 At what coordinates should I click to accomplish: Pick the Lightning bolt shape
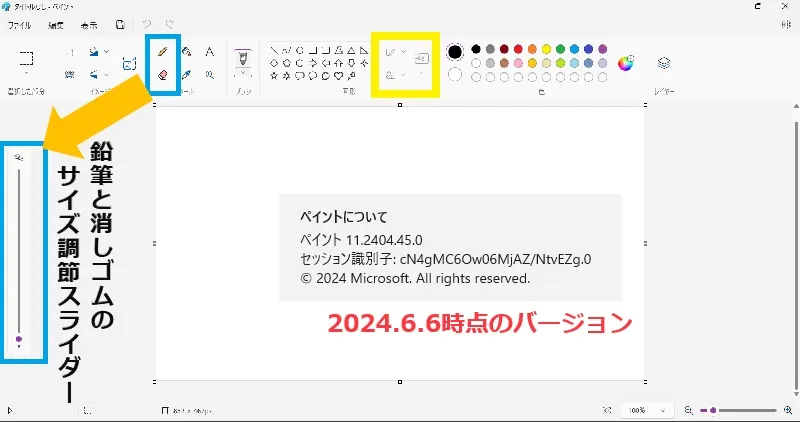pyautogui.click(x=351, y=76)
